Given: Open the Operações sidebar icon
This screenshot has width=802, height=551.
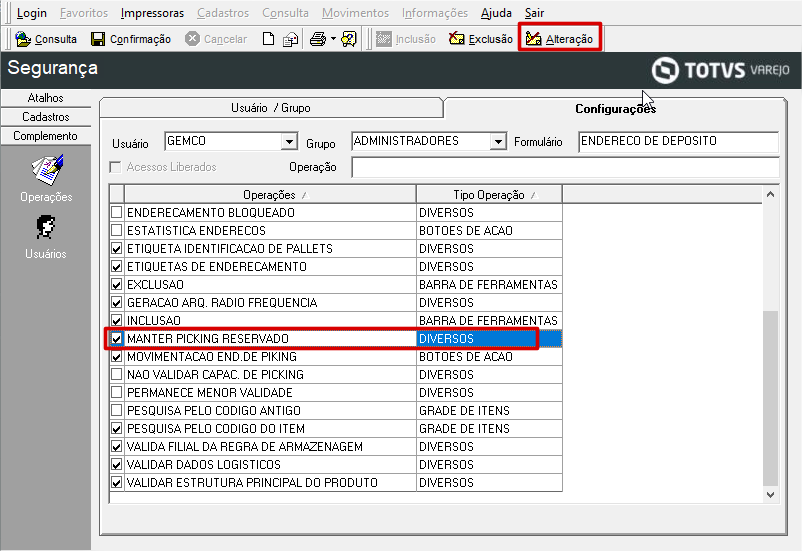Looking at the screenshot, I should pyautogui.click(x=47, y=170).
